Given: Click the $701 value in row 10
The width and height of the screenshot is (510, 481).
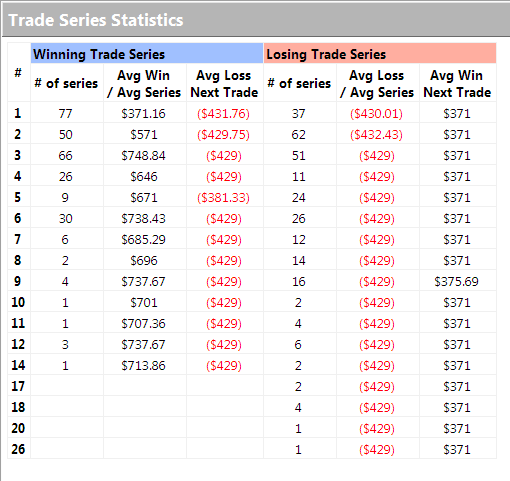Looking at the screenshot, I should [x=144, y=303].
